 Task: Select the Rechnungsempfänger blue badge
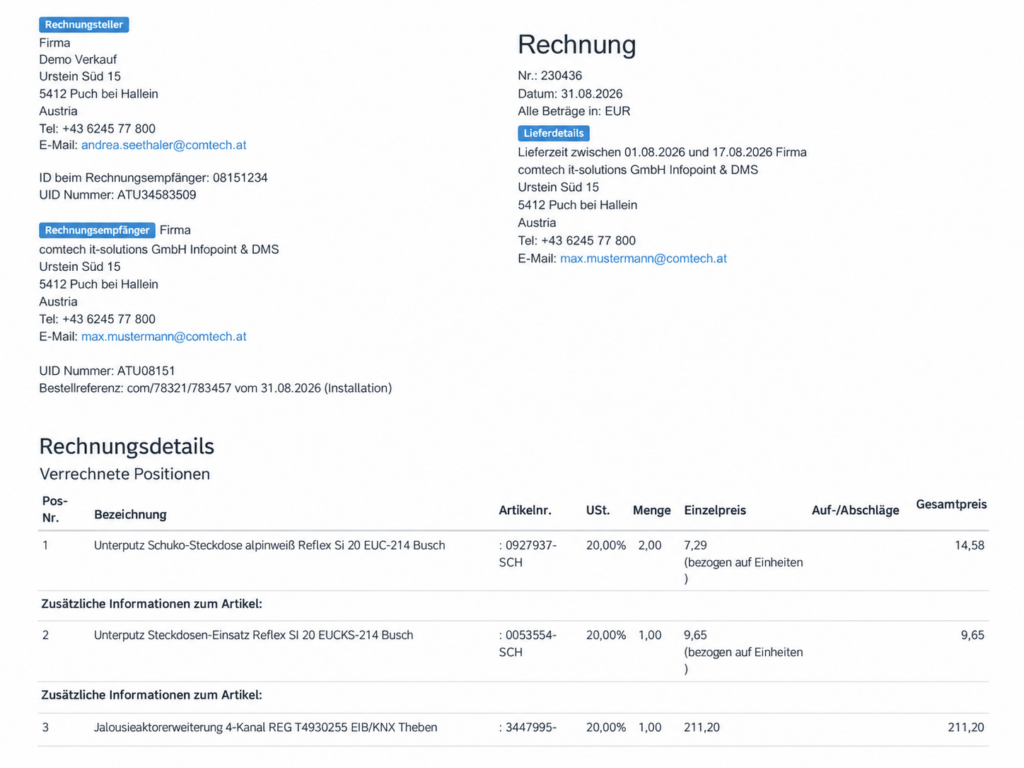tap(97, 231)
